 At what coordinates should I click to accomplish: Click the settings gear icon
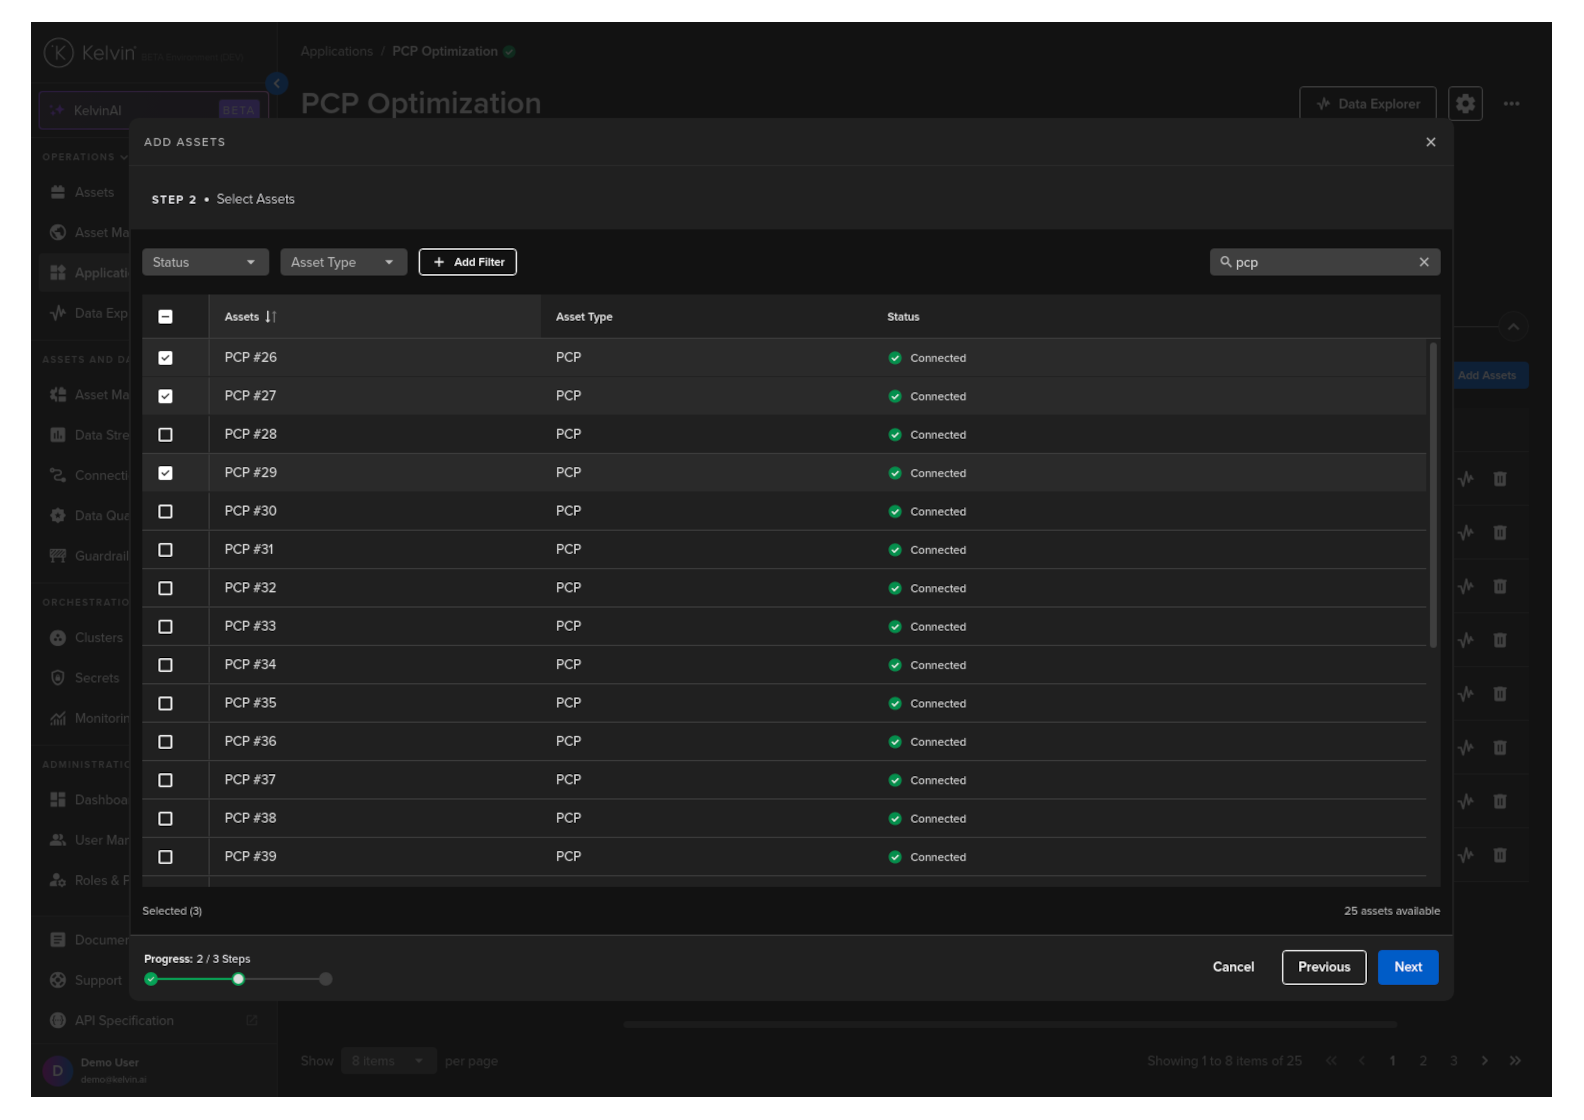1465,104
